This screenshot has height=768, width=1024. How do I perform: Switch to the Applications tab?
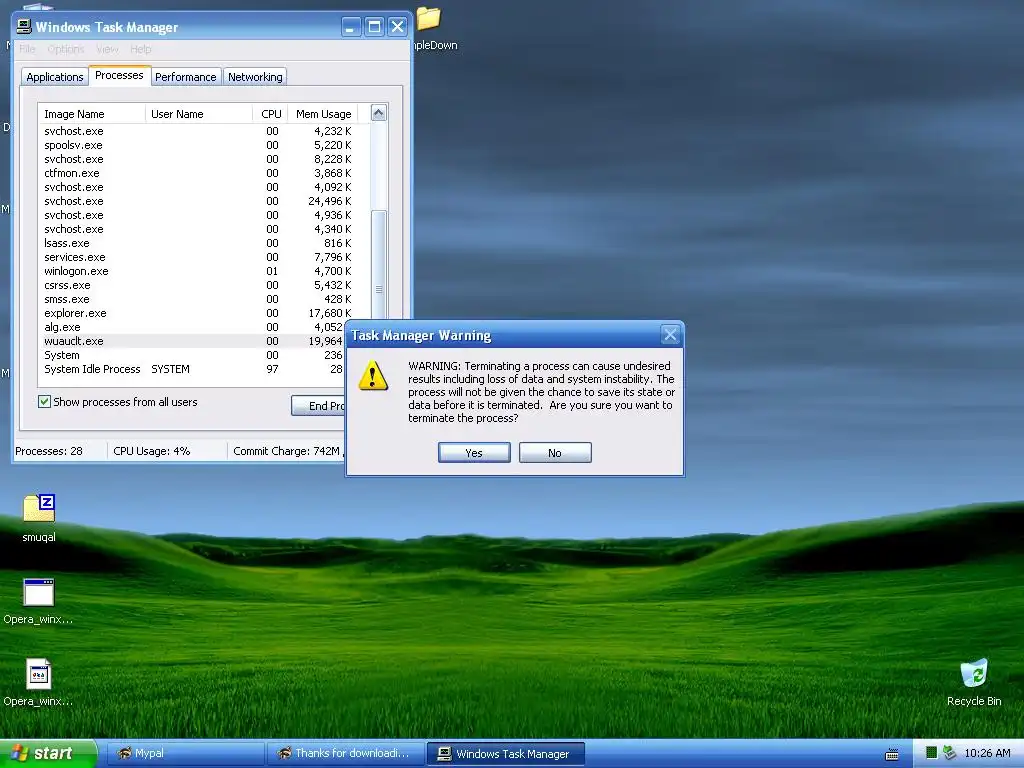55,77
